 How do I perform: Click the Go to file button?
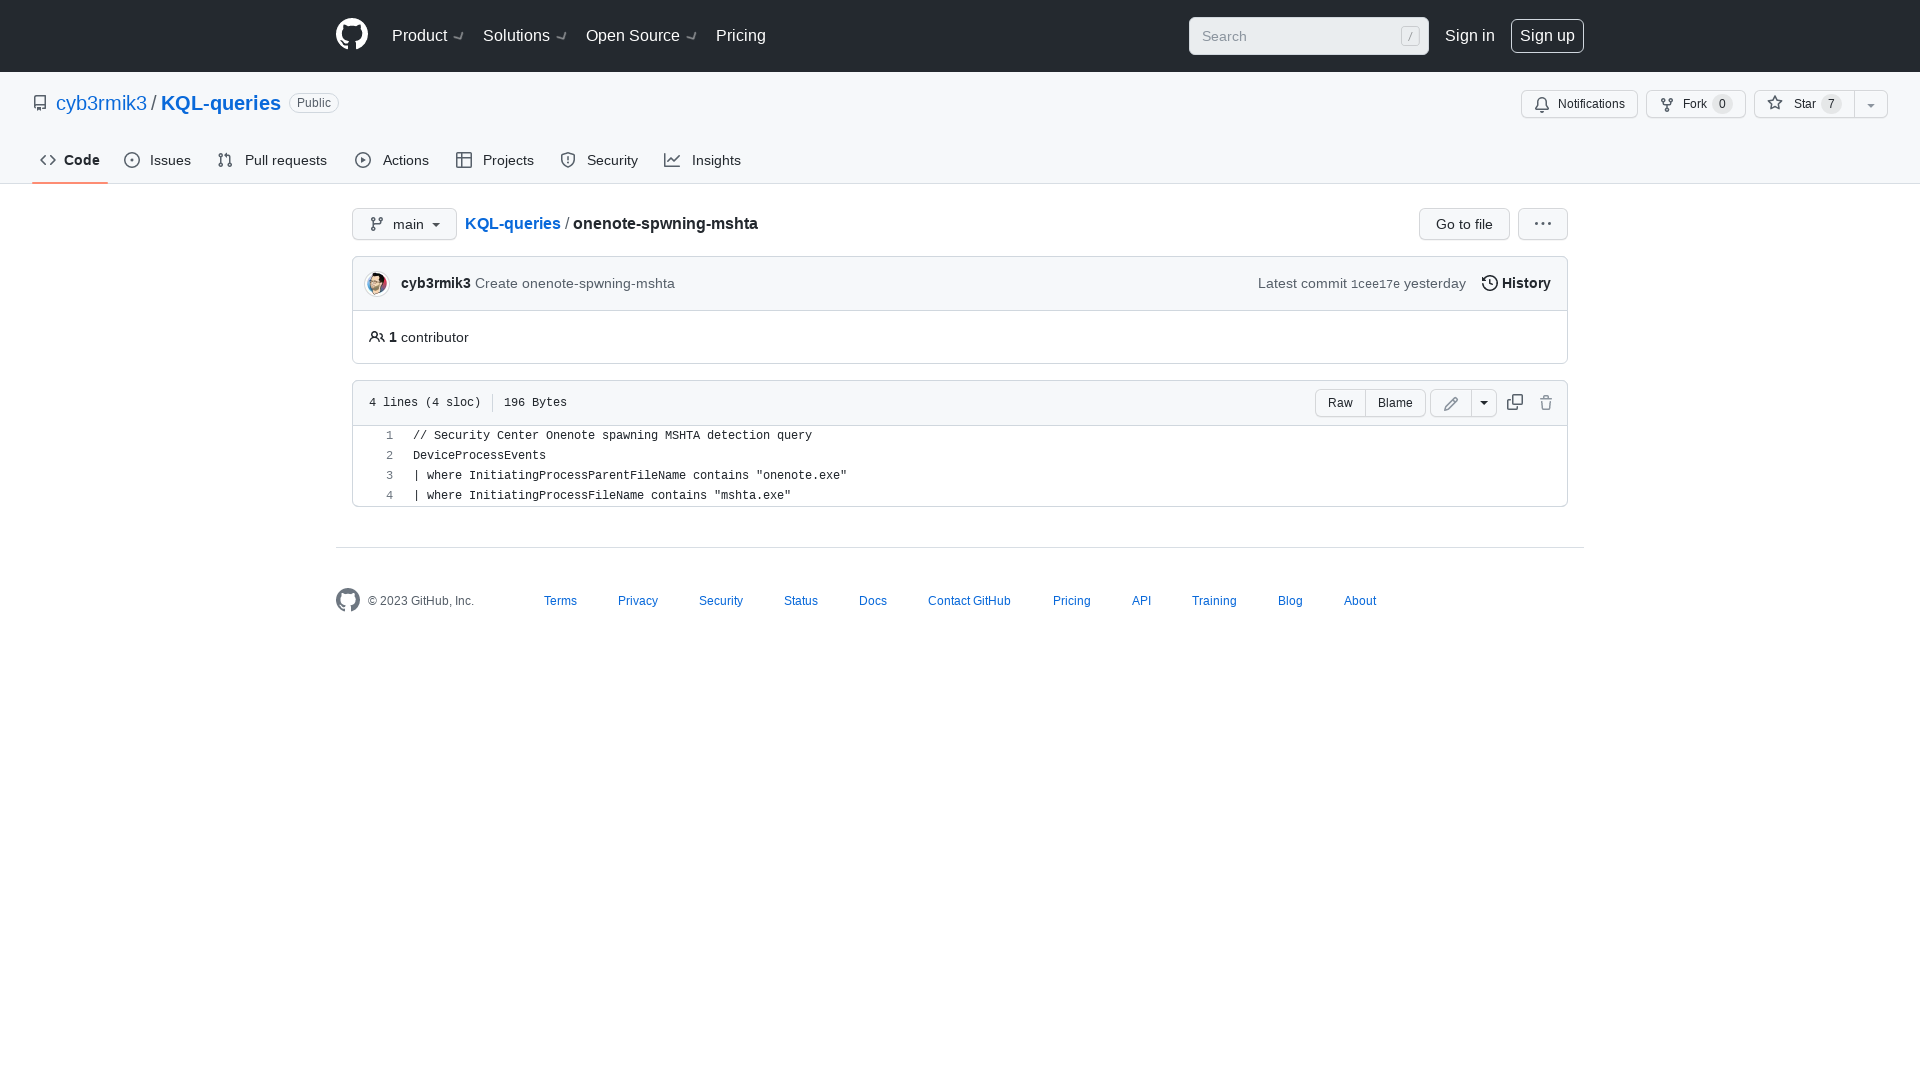click(1464, 223)
